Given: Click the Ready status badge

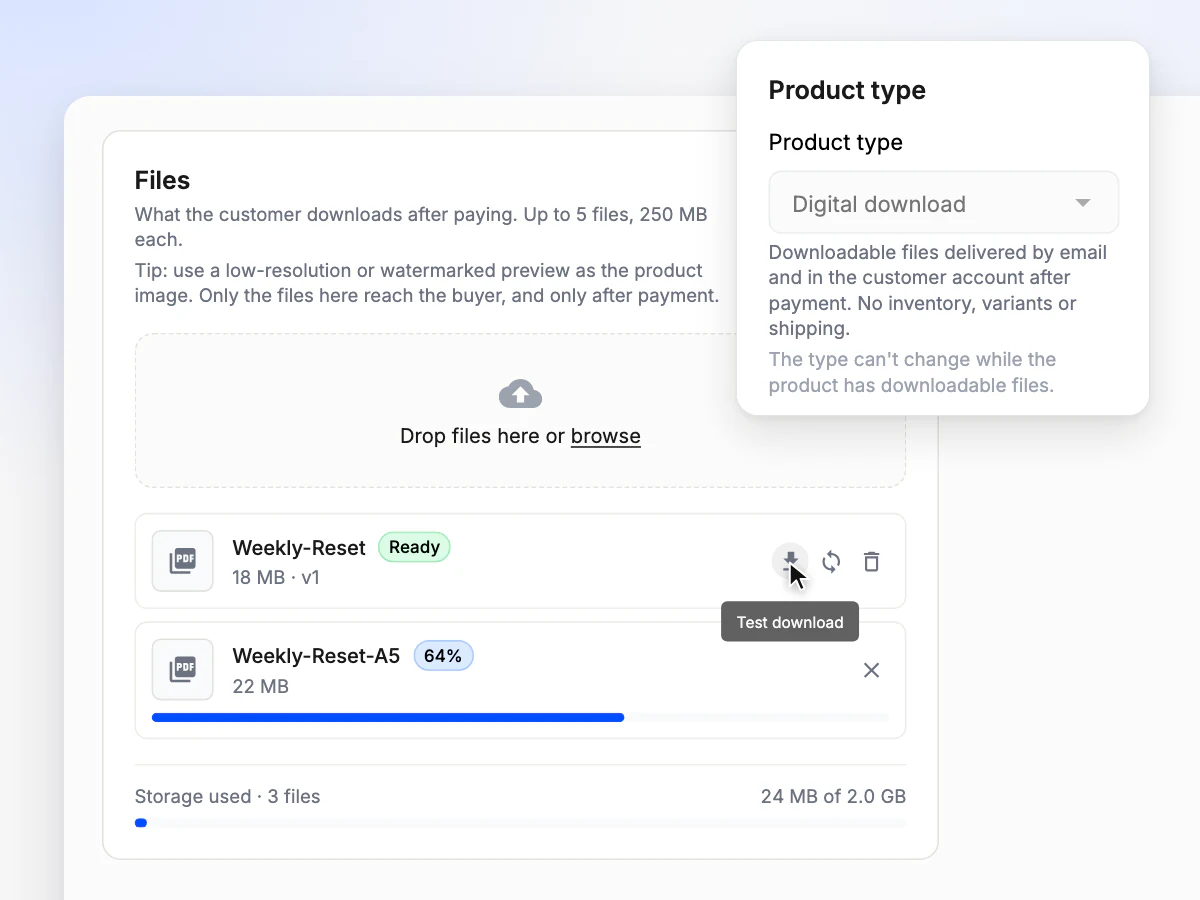Looking at the screenshot, I should (x=414, y=547).
